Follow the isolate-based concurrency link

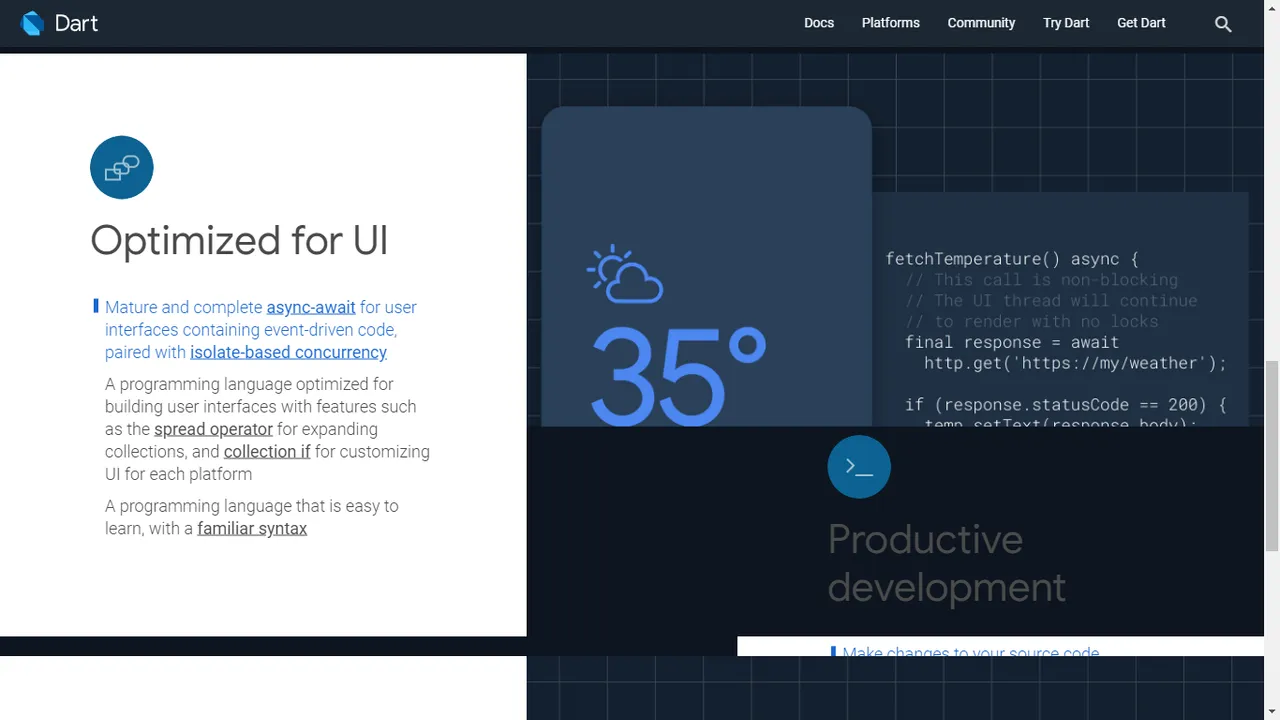tap(288, 352)
